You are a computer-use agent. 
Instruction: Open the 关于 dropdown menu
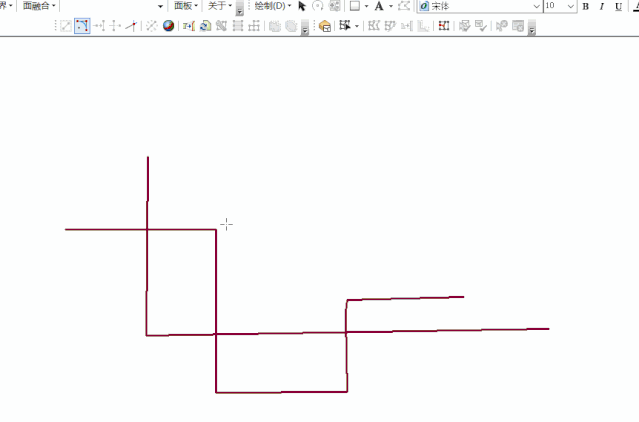click(x=220, y=6)
